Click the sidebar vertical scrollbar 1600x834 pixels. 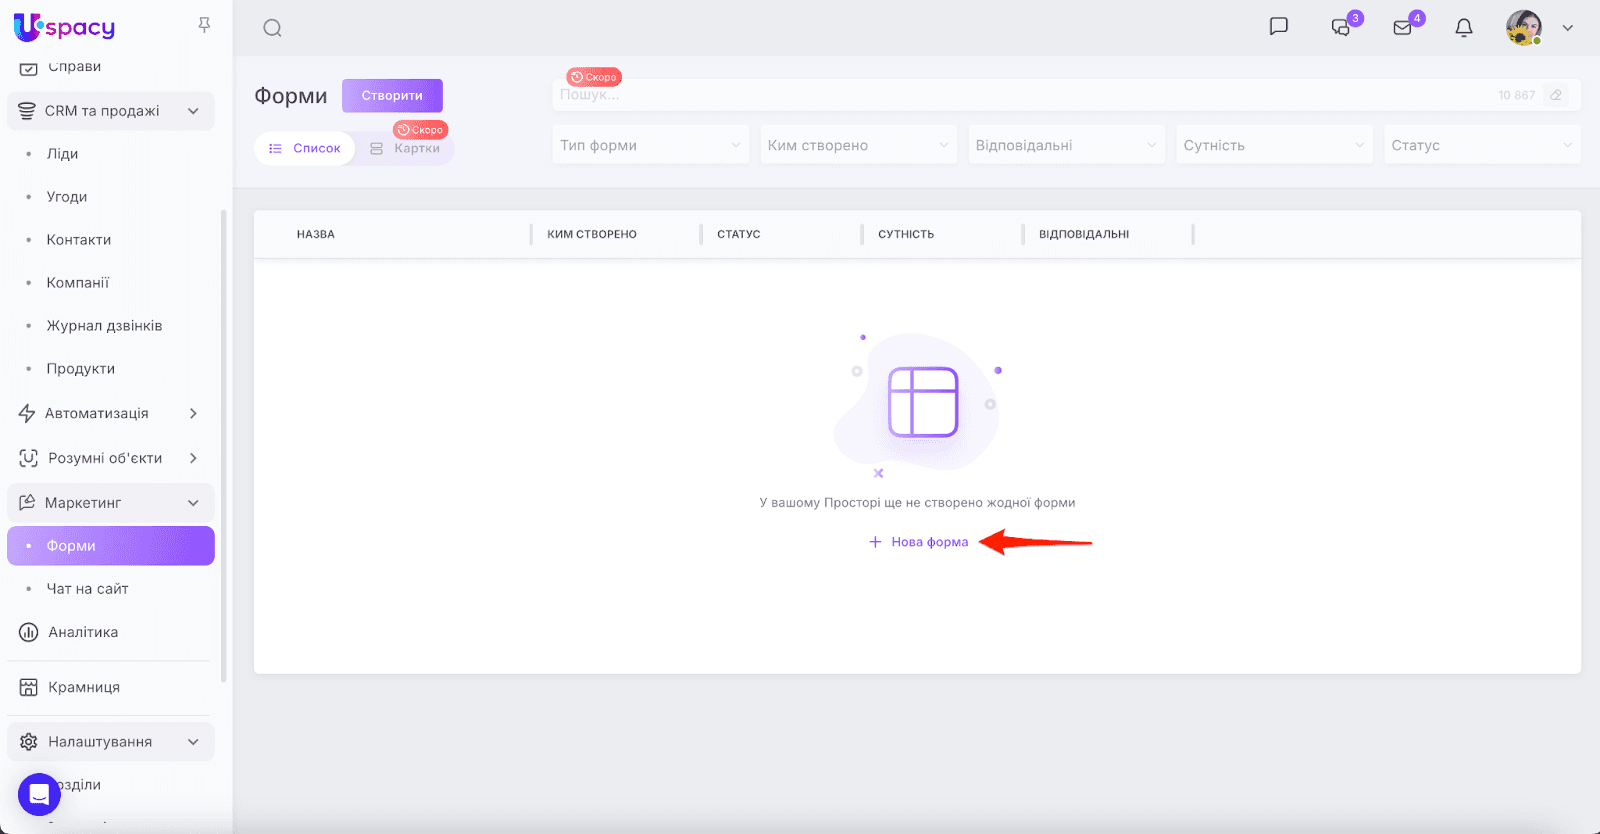click(x=224, y=445)
